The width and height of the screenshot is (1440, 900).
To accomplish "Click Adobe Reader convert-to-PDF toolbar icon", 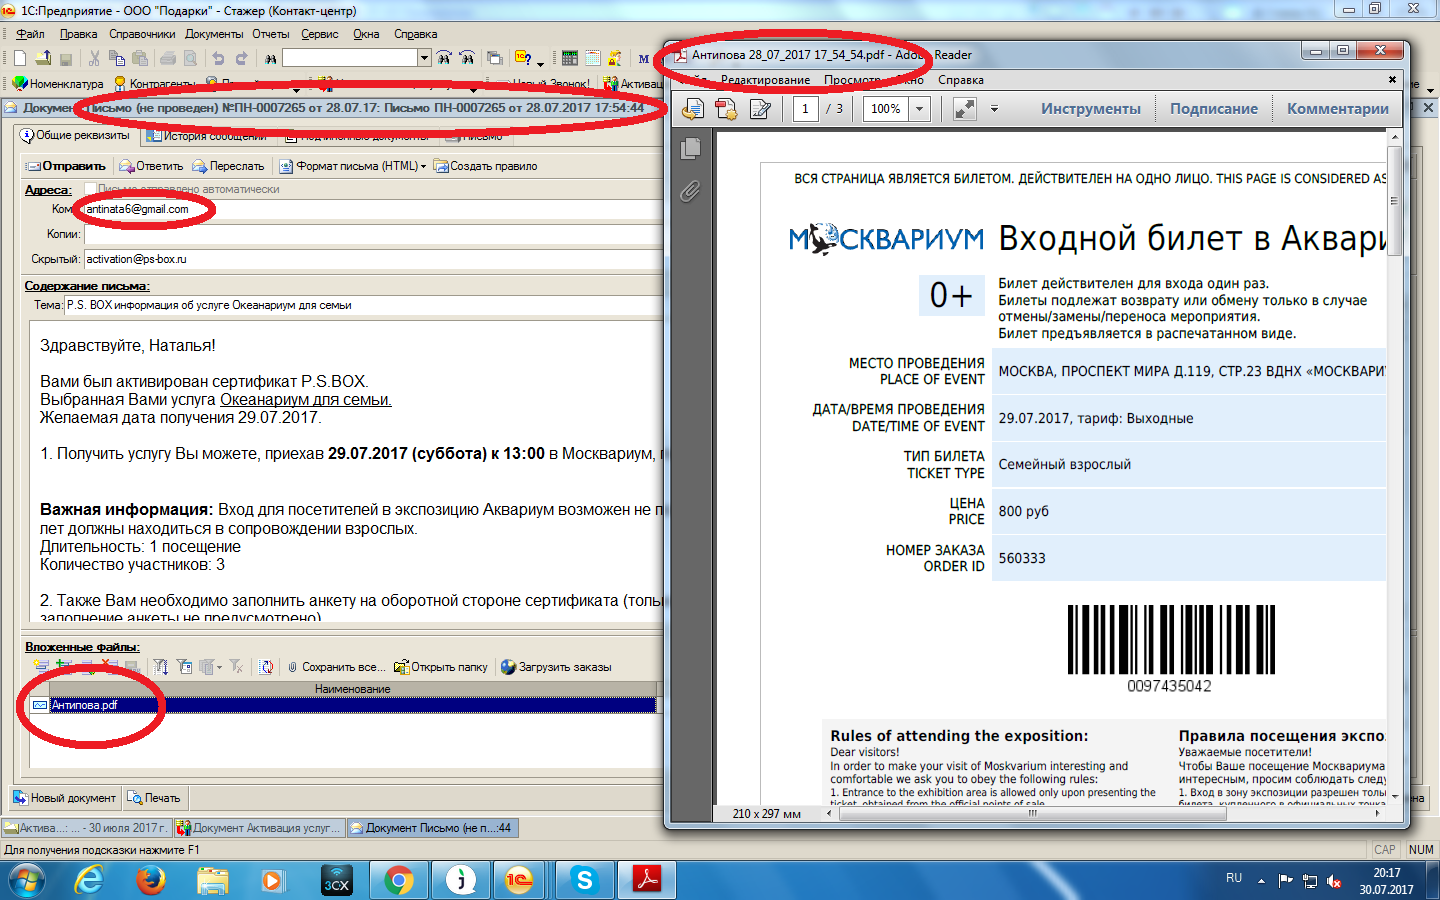I will [x=693, y=109].
